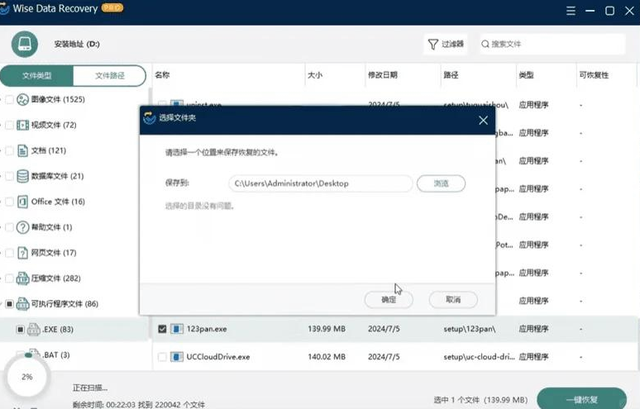Click the documents category icon
The width and height of the screenshot is (640, 409).
click(22, 151)
